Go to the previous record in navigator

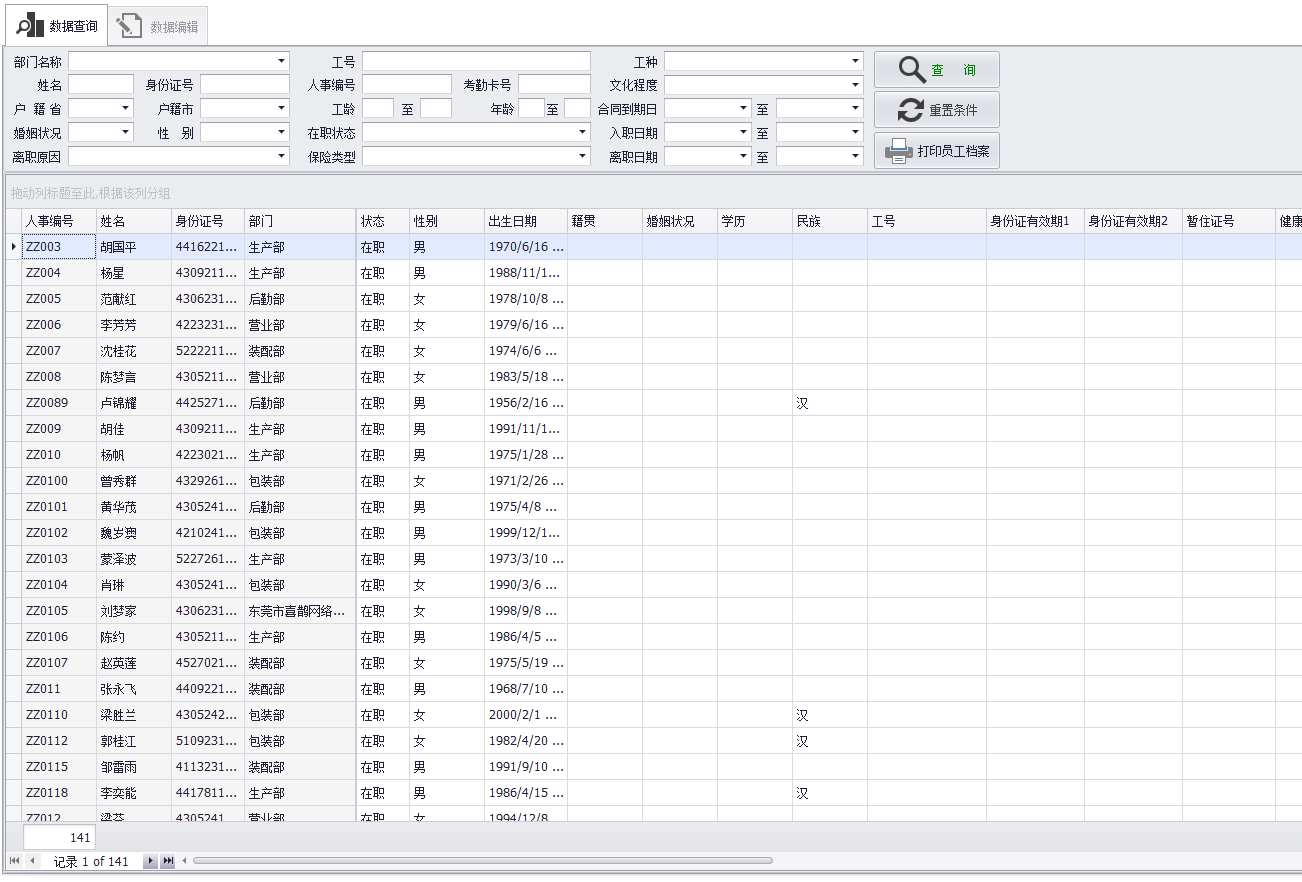click(32, 861)
